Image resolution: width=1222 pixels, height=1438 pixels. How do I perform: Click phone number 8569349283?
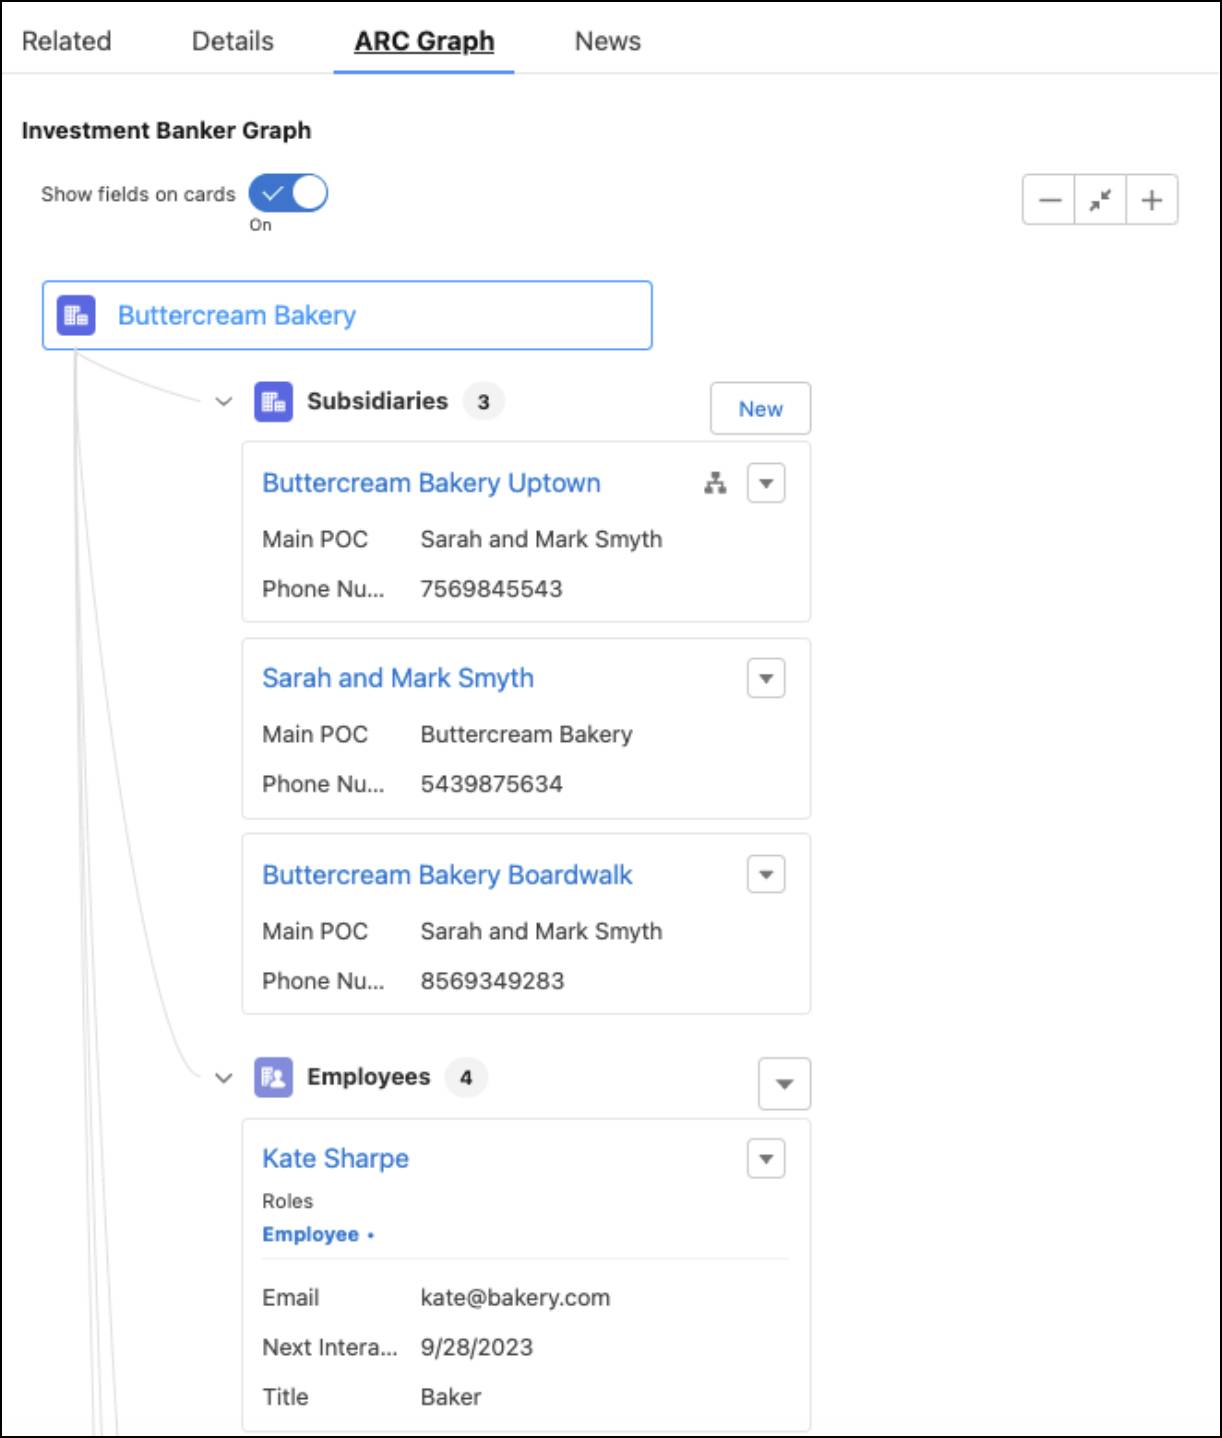[492, 981]
